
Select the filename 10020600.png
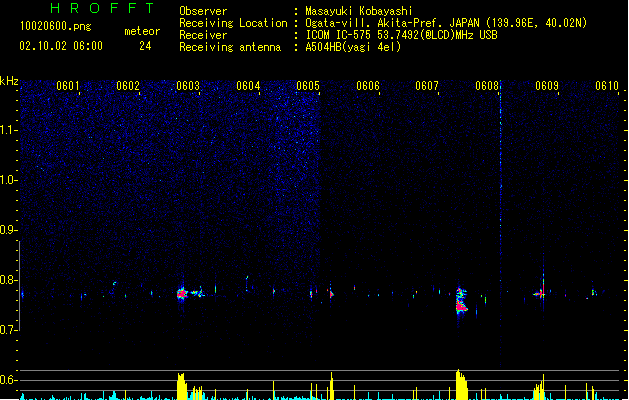tap(55, 26)
